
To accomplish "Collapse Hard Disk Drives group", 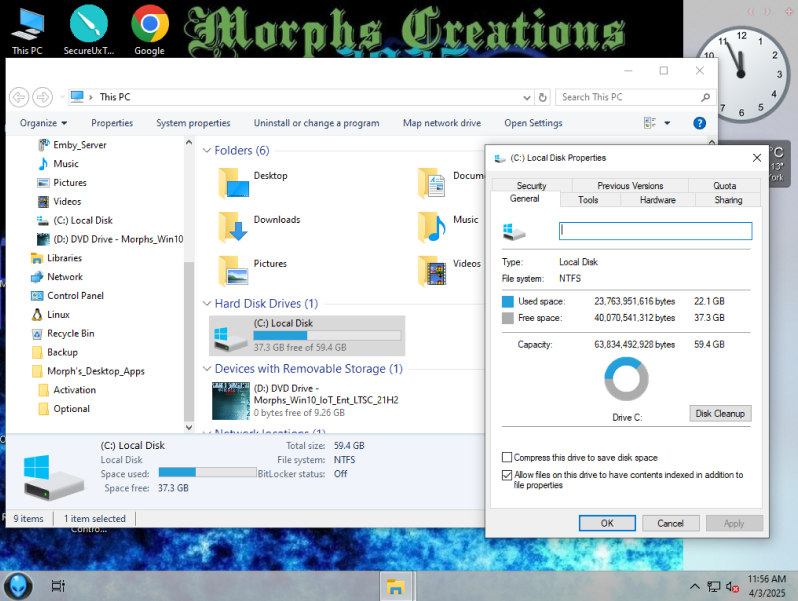I will click(x=207, y=304).
